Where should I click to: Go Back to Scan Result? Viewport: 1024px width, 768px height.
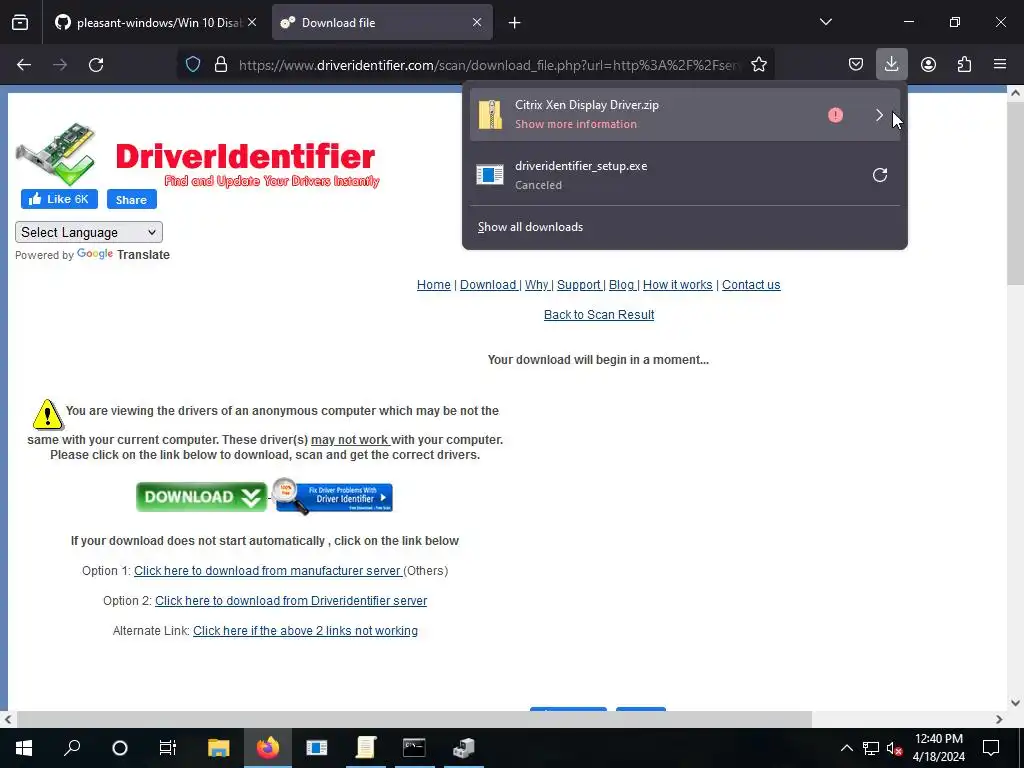click(599, 315)
